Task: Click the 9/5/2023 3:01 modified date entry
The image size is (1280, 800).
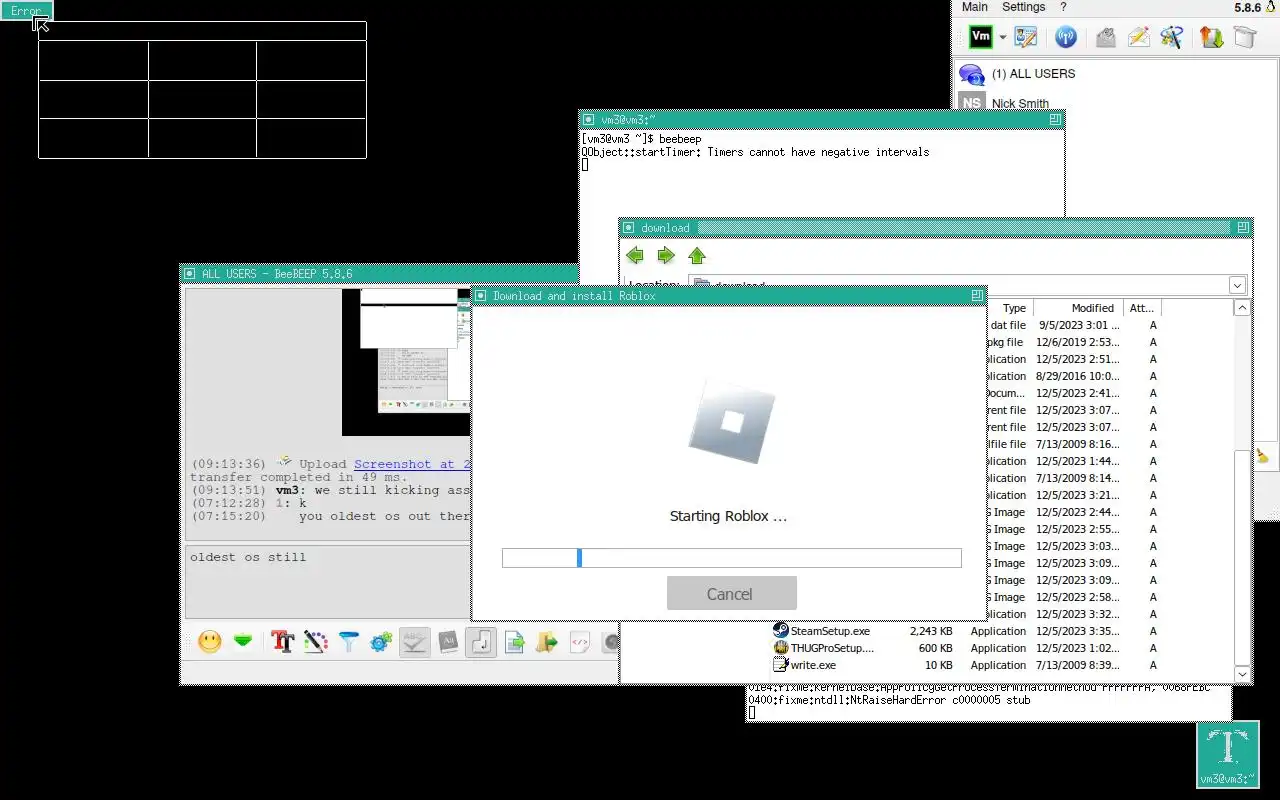Action: pos(1079,325)
